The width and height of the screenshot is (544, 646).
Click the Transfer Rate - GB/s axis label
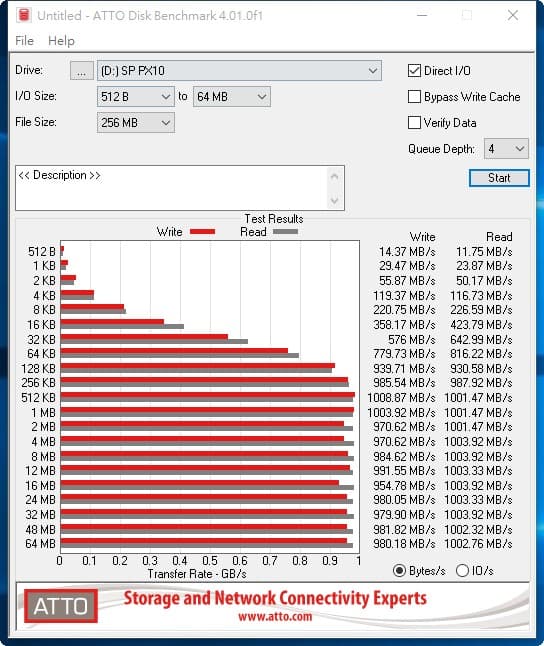pos(197,574)
